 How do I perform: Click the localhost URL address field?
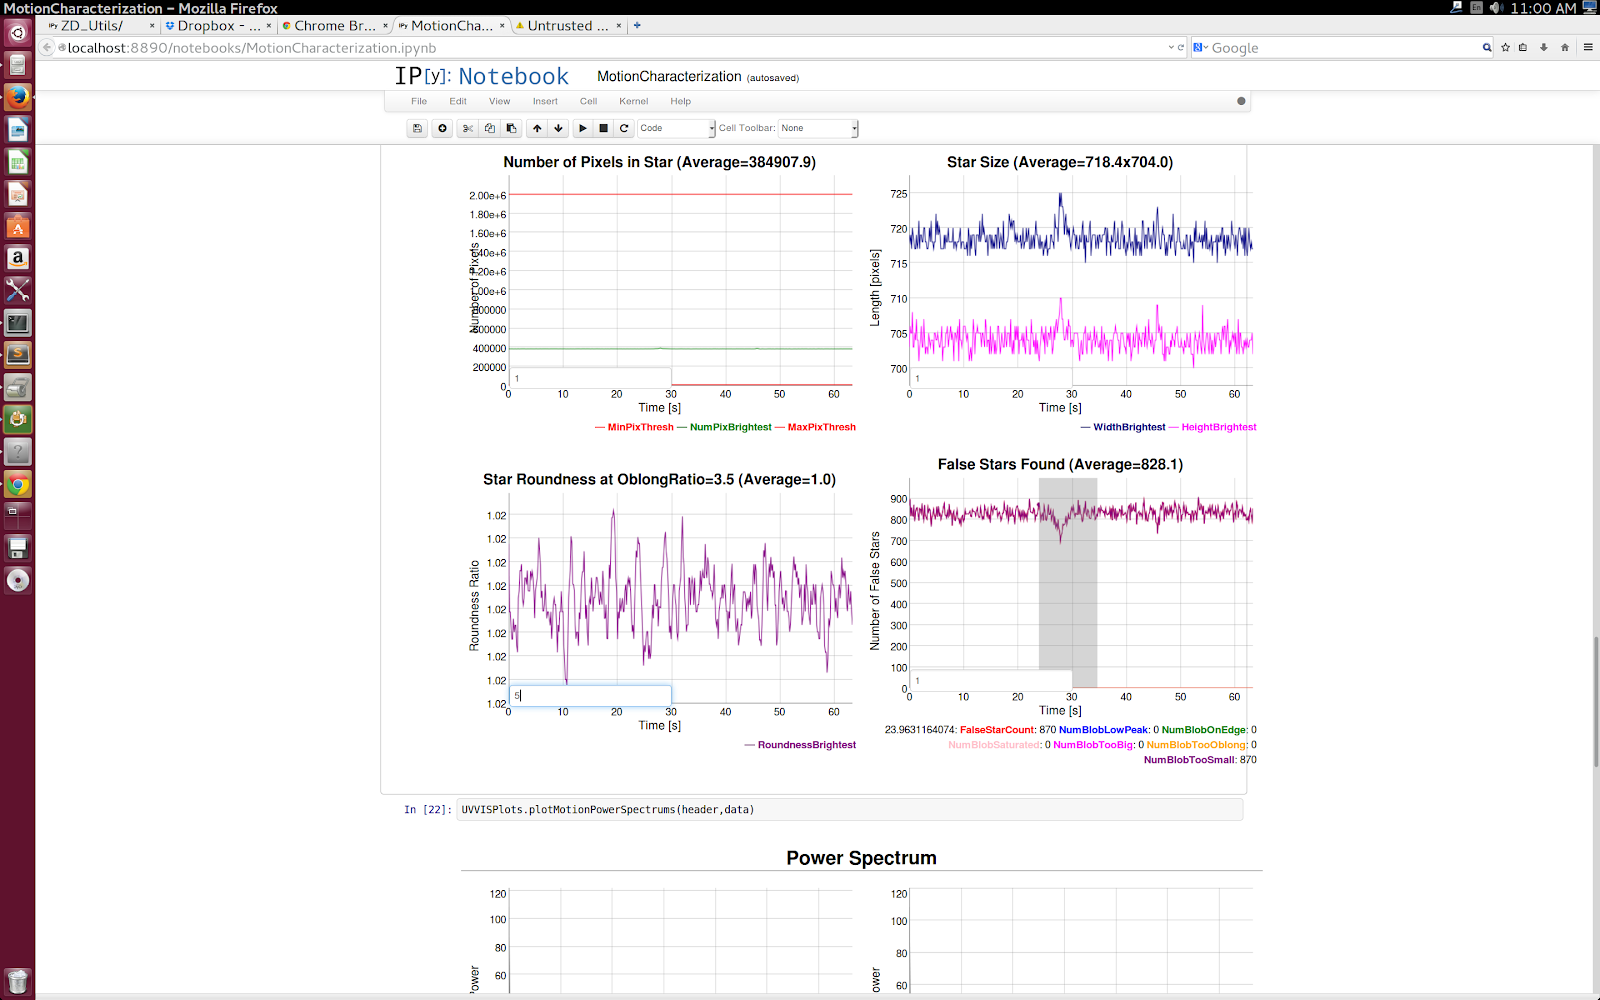pos(610,47)
